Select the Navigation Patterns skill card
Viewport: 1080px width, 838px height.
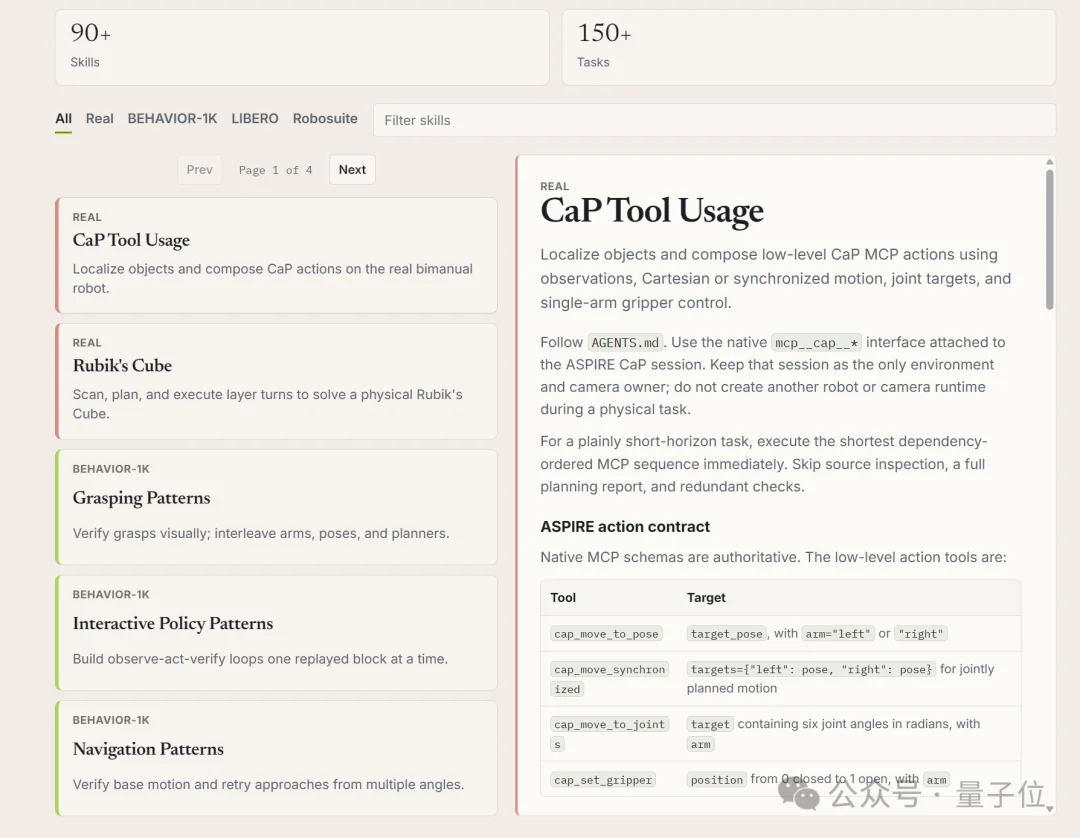pos(276,758)
